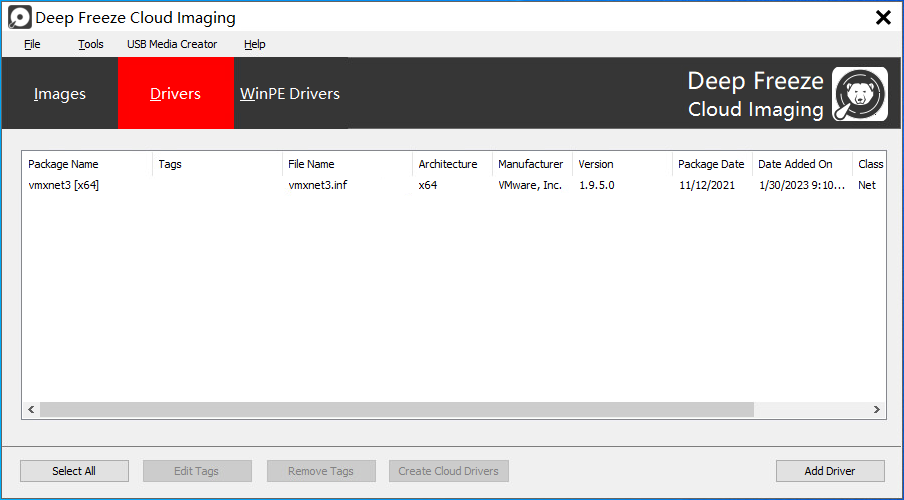
Task: Click the vmxnet3.inf file name cell
Action: [318, 185]
